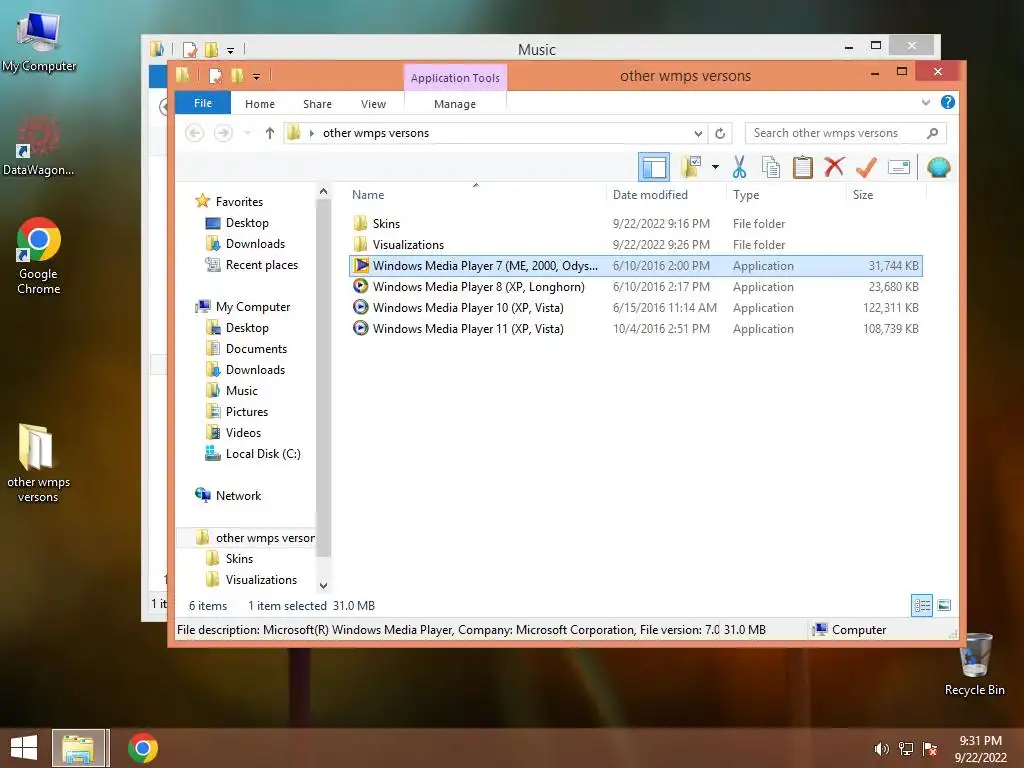Screen dimensions: 1024x768
Task: Switch to the Share ribbon tab
Action: (317, 104)
